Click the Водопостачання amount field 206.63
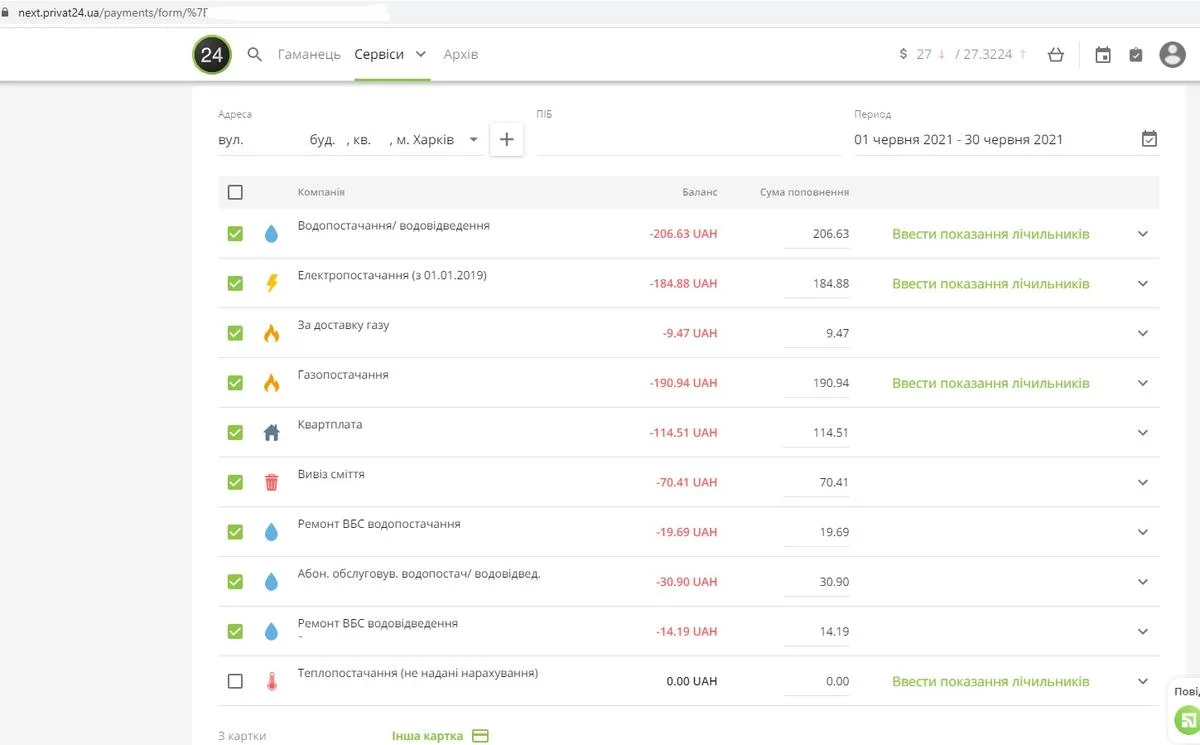Viewport: 1200px width, 745px height. (x=817, y=234)
